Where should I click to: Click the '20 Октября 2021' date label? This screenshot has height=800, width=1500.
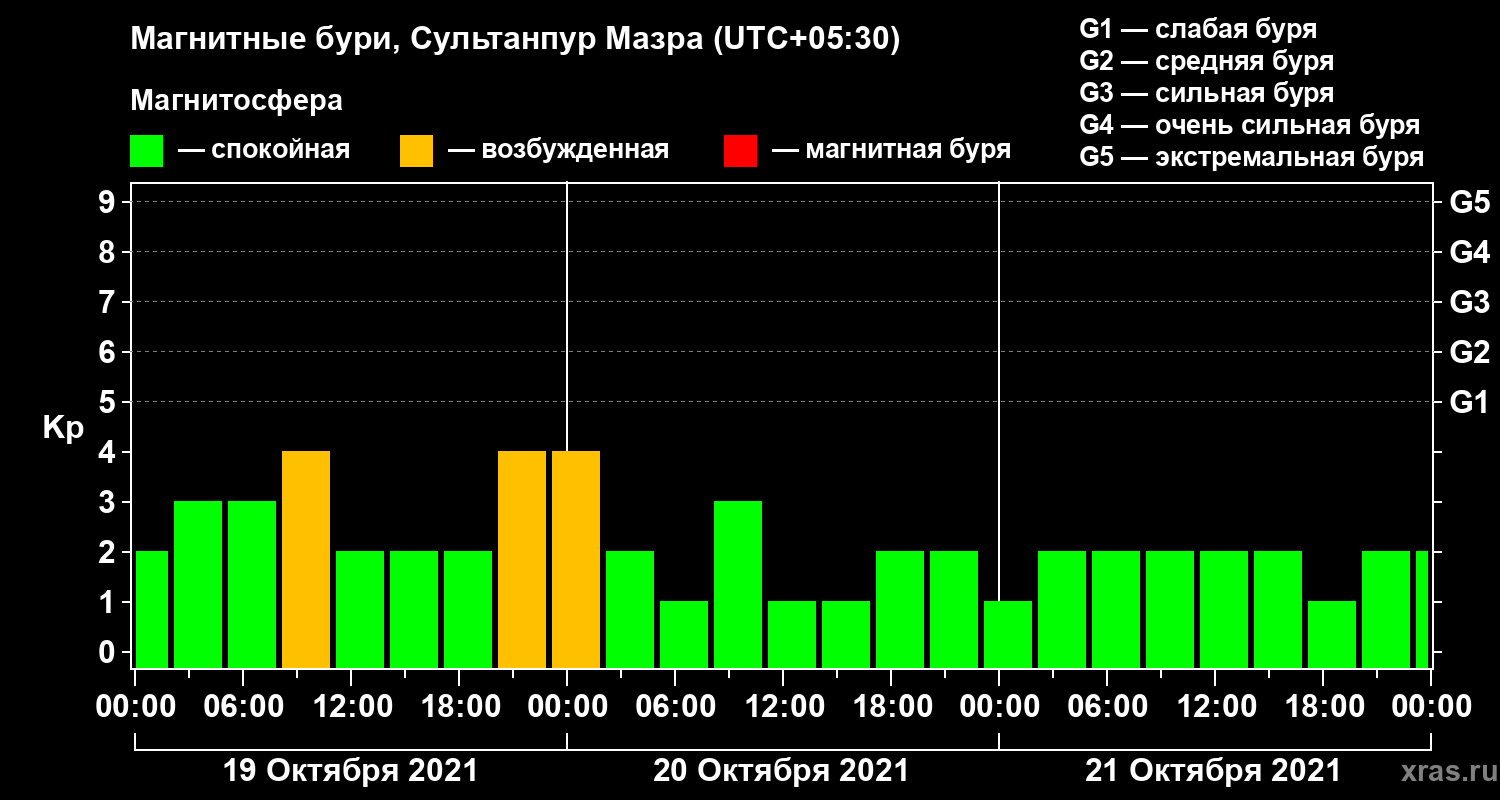coord(782,772)
